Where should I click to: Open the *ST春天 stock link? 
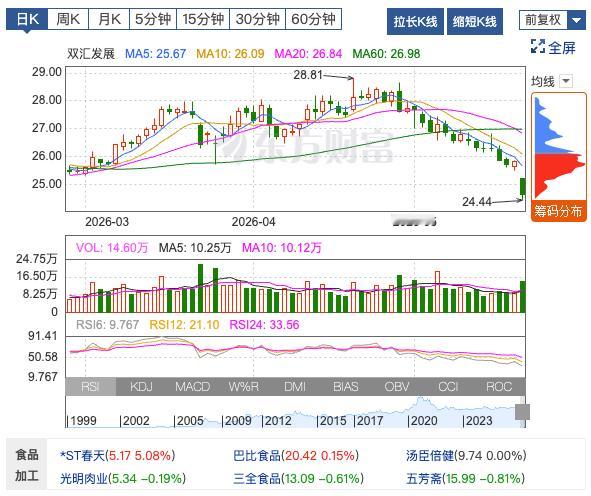click(x=82, y=456)
